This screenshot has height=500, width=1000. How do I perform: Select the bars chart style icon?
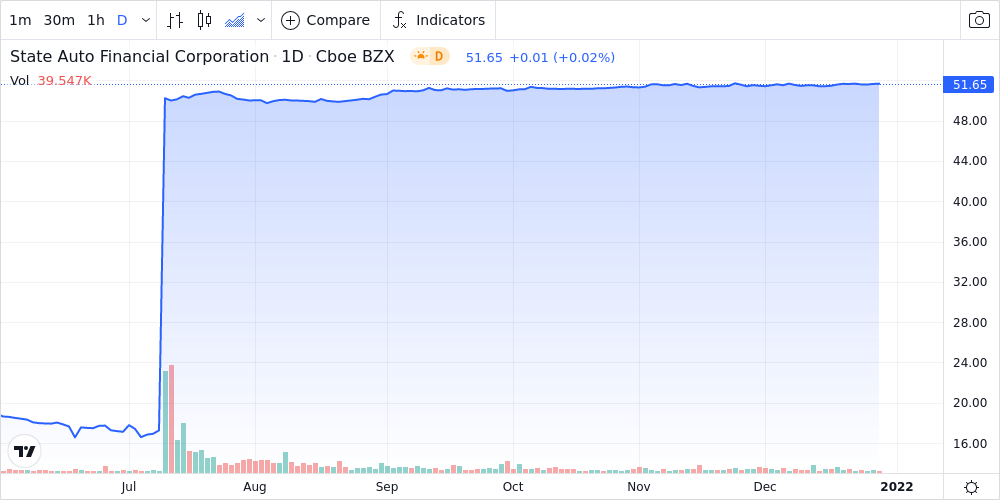pos(175,20)
